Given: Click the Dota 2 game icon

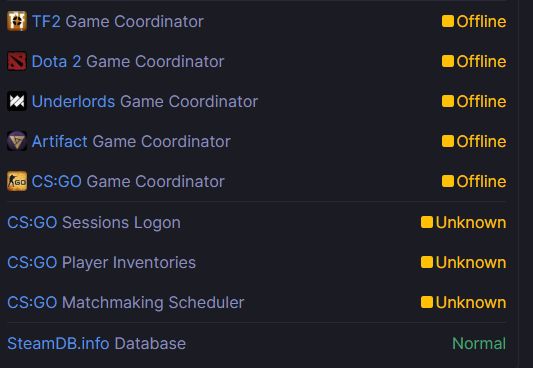Looking at the screenshot, I should point(17,62).
